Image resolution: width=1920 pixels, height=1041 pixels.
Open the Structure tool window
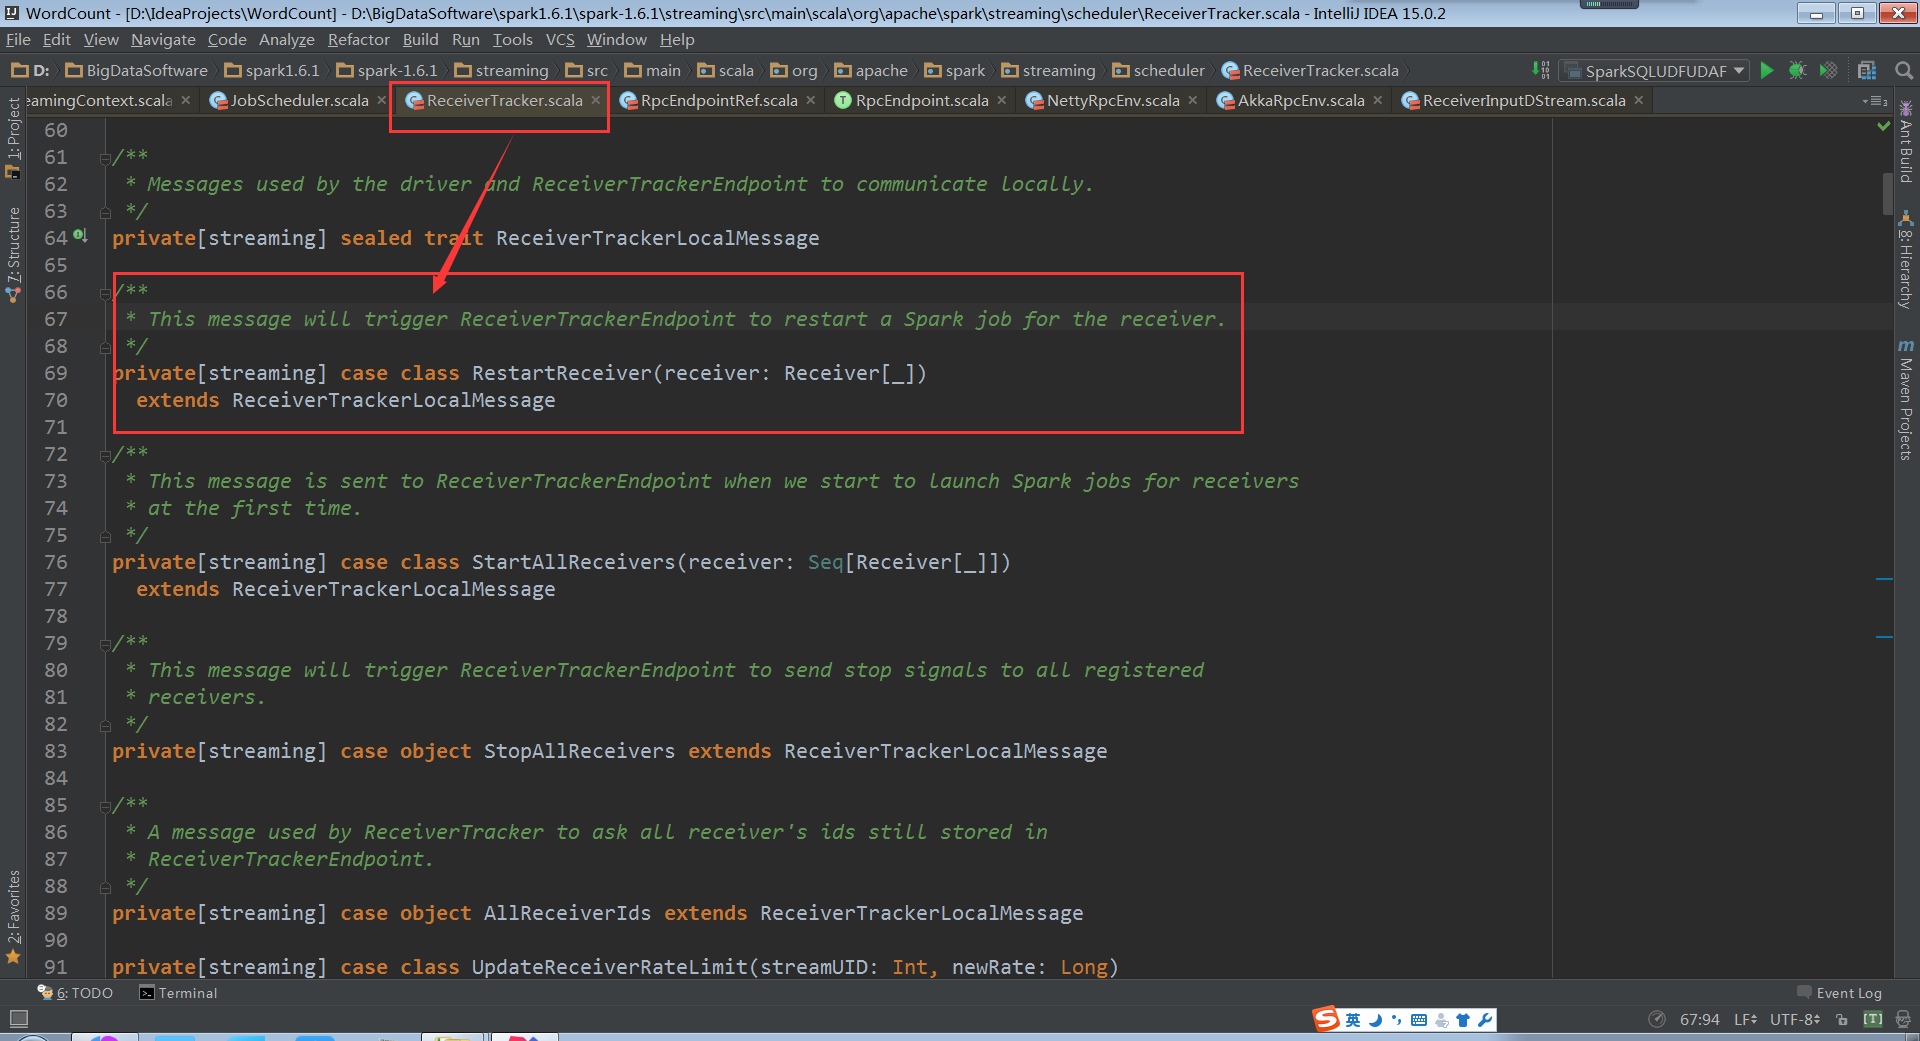pyautogui.click(x=13, y=254)
